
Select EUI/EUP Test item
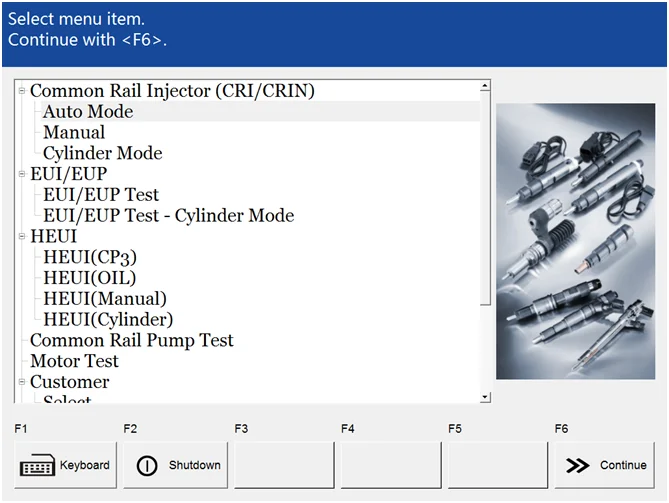tap(100, 195)
